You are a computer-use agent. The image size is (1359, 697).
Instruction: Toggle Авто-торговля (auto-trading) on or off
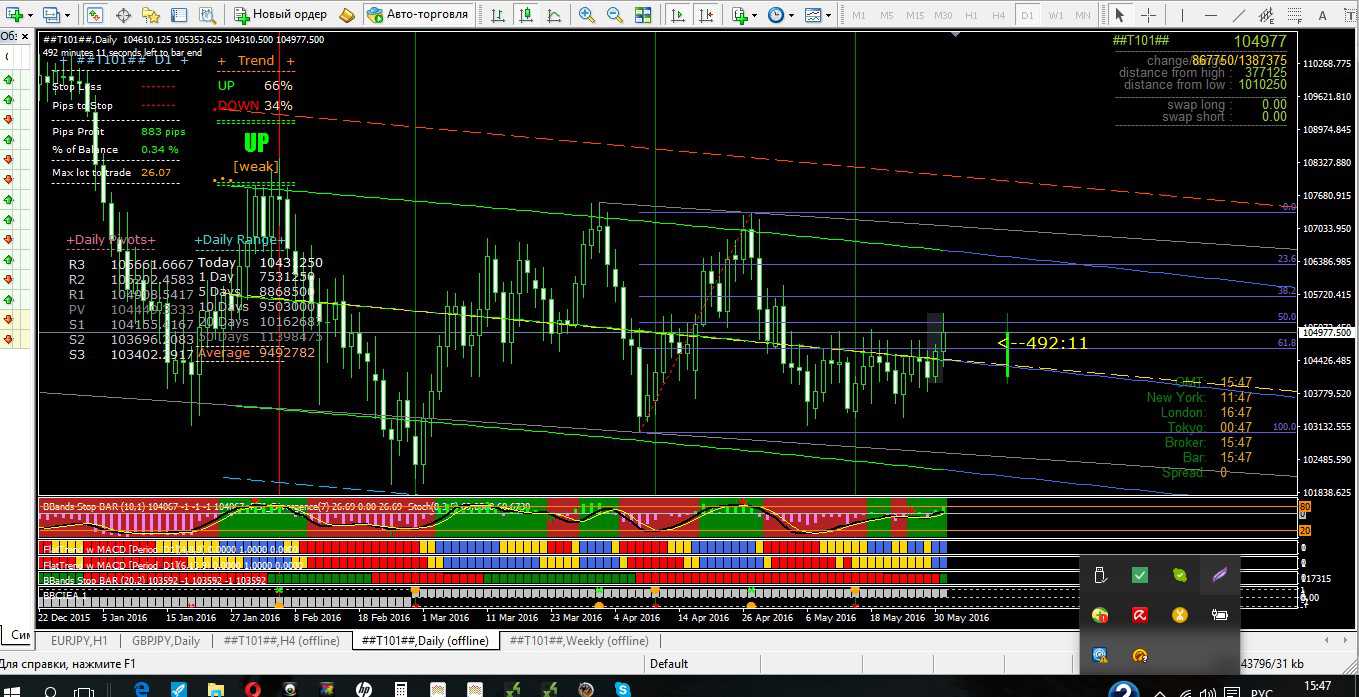coord(417,15)
